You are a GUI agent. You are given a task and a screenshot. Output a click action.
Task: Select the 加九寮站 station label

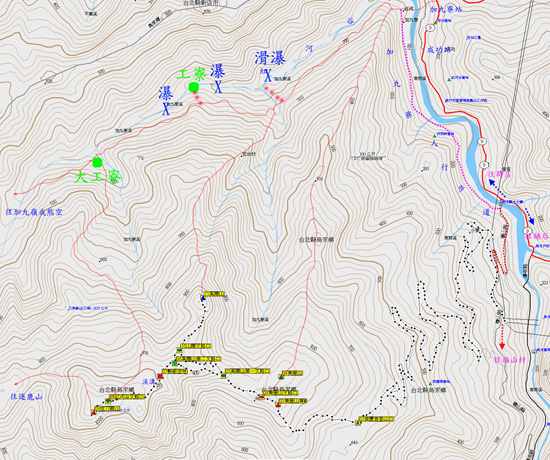pos(446,9)
